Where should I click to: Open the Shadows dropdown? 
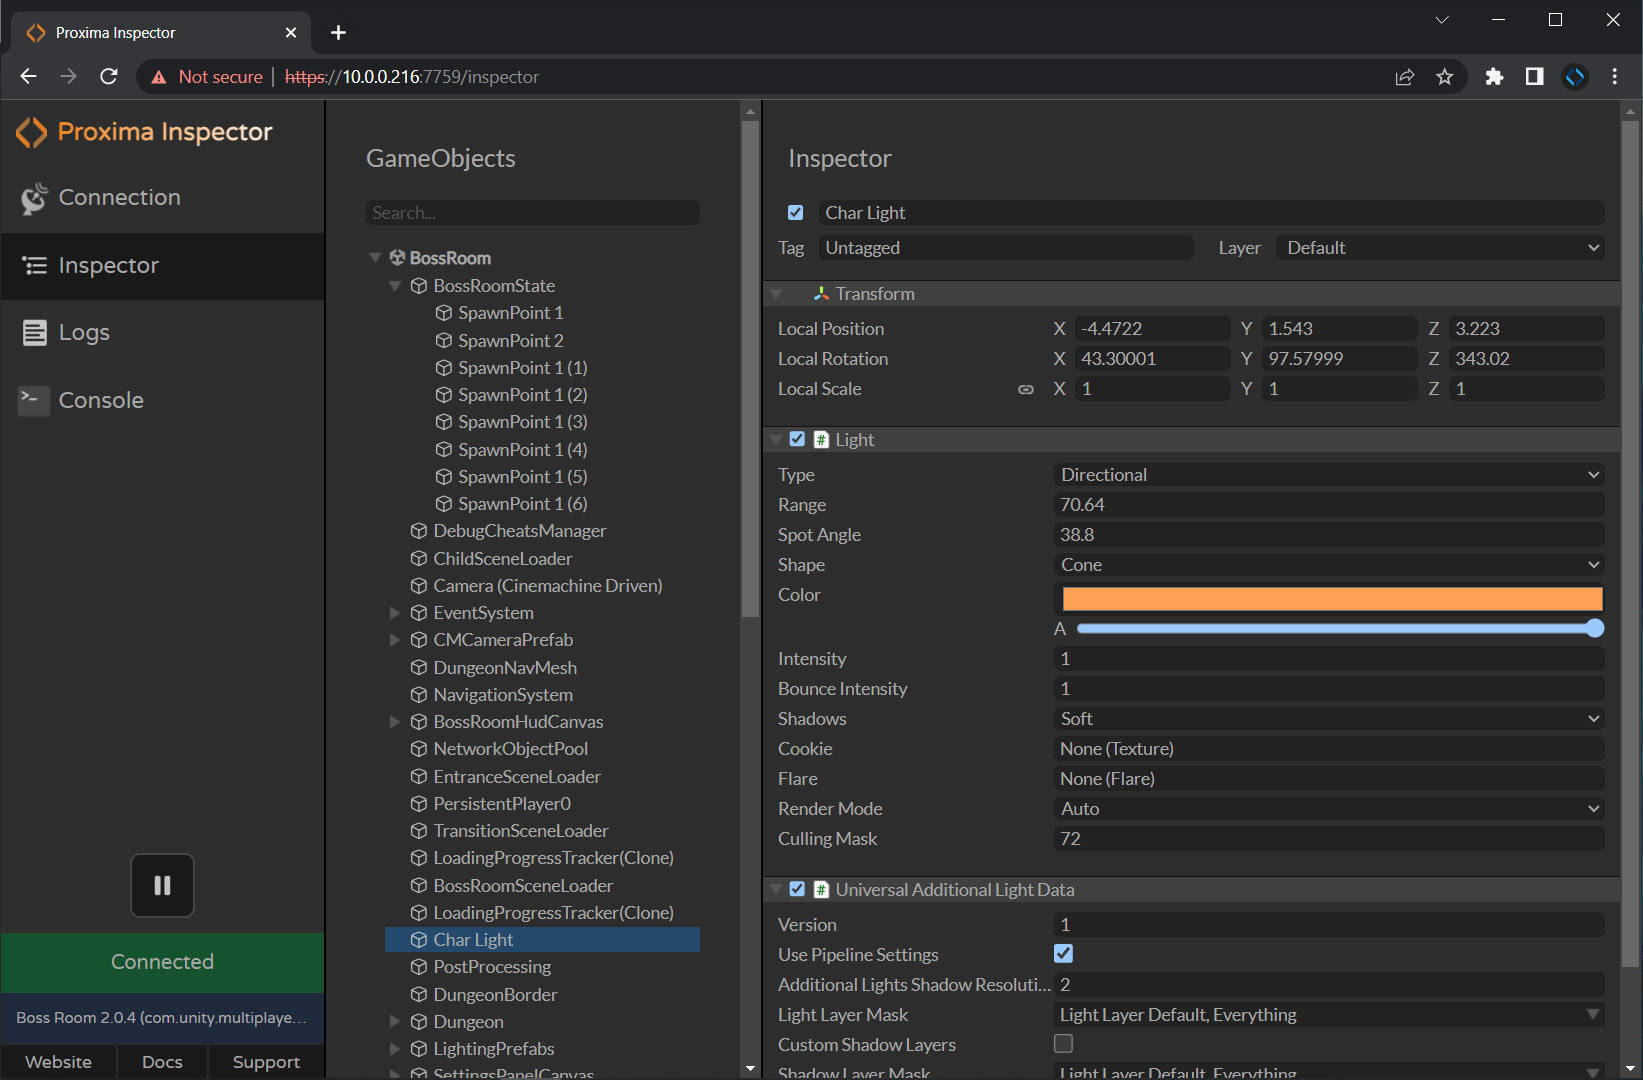(x=1328, y=718)
